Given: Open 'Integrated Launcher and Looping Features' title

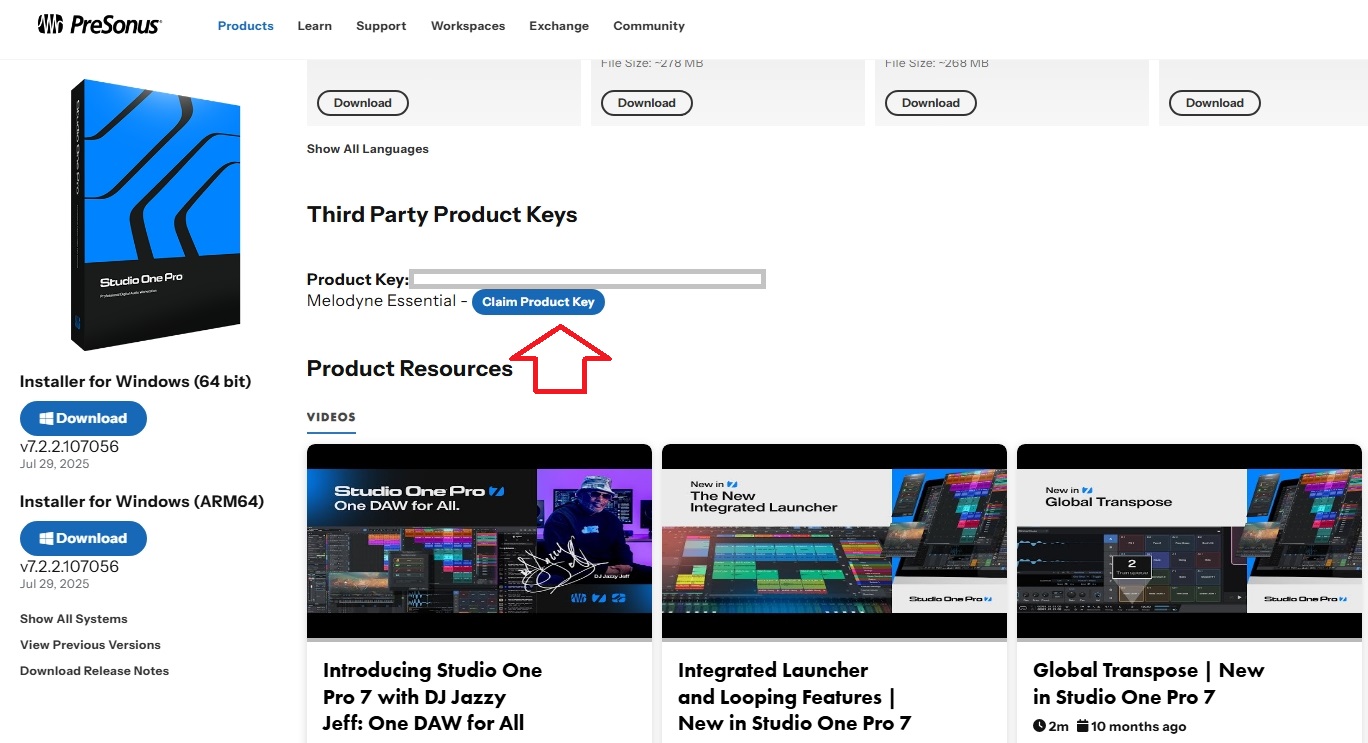Looking at the screenshot, I should 794,697.
